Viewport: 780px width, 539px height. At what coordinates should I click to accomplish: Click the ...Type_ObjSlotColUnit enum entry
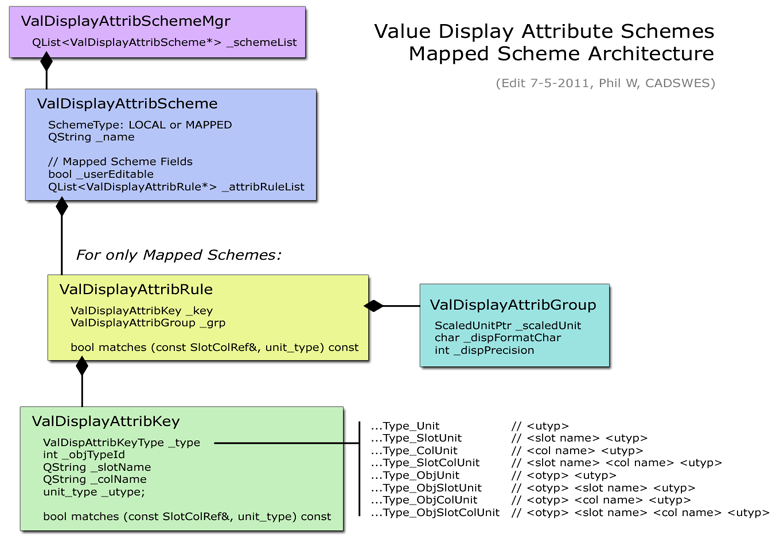[x=435, y=513]
